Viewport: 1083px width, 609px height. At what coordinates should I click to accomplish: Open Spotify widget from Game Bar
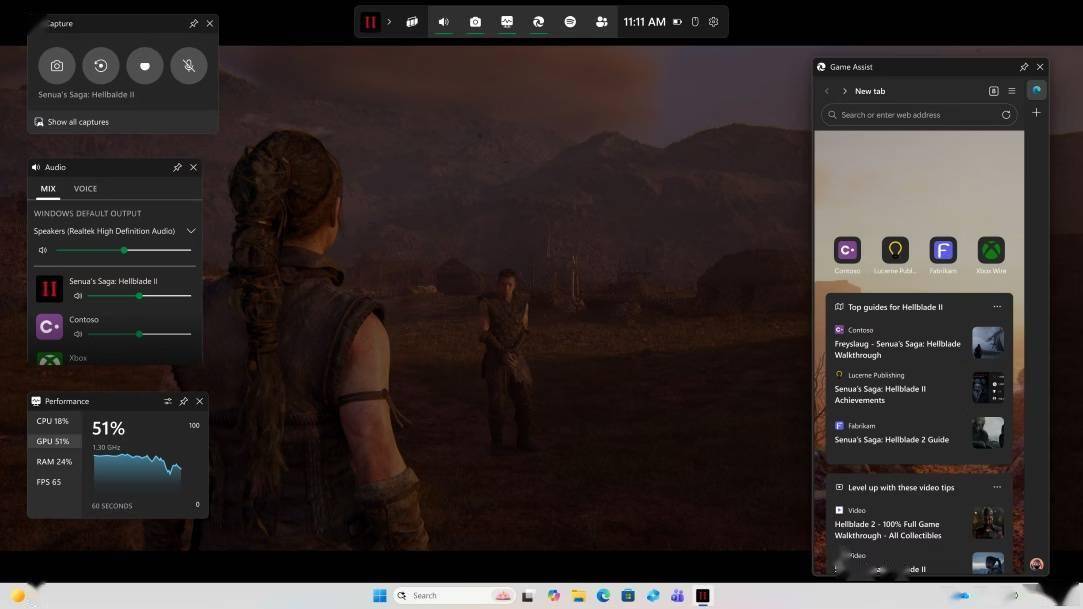(x=570, y=22)
